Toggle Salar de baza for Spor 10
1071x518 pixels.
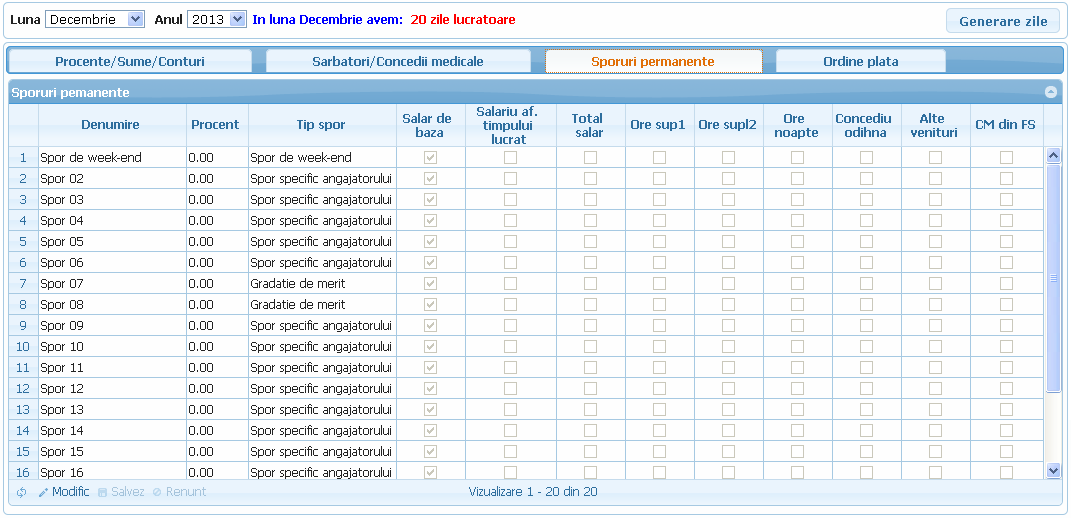(x=430, y=346)
